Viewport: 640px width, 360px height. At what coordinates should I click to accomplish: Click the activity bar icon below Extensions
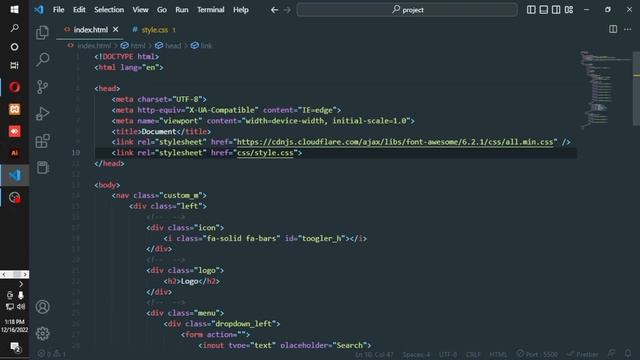[42, 167]
